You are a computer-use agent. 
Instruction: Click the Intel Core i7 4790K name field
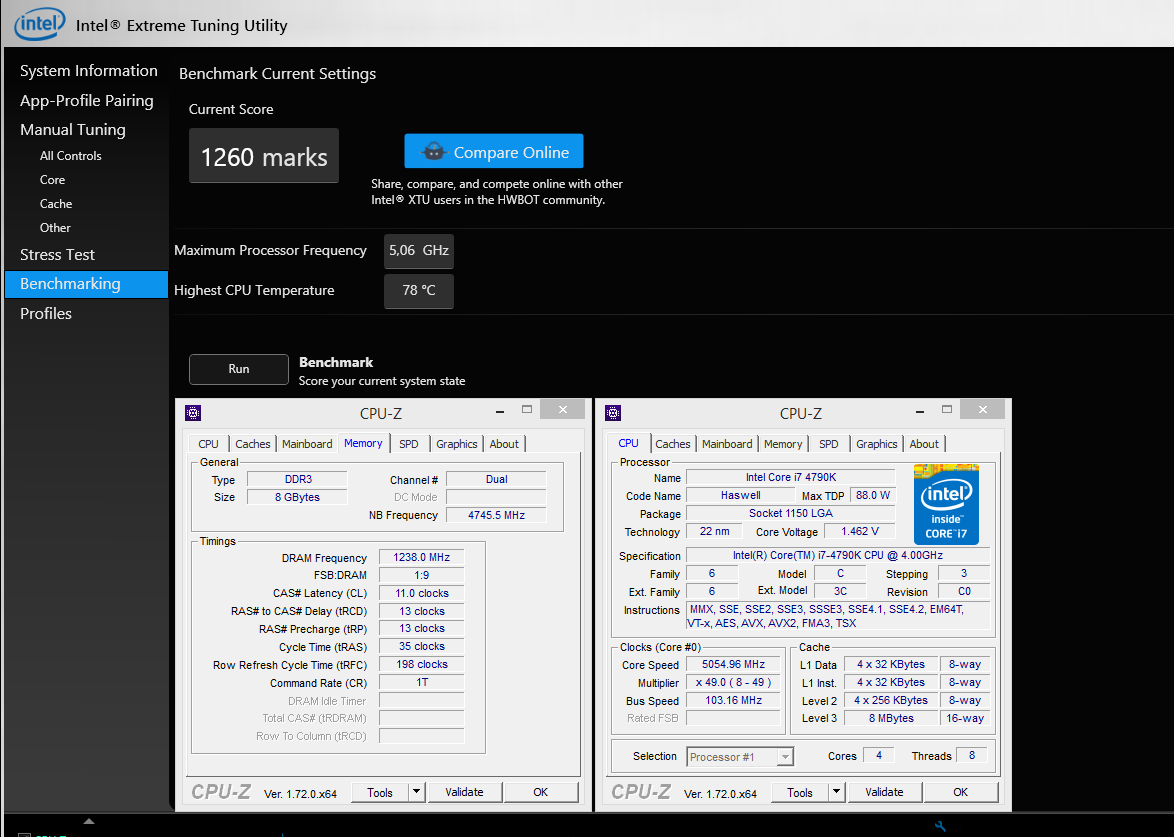(791, 477)
